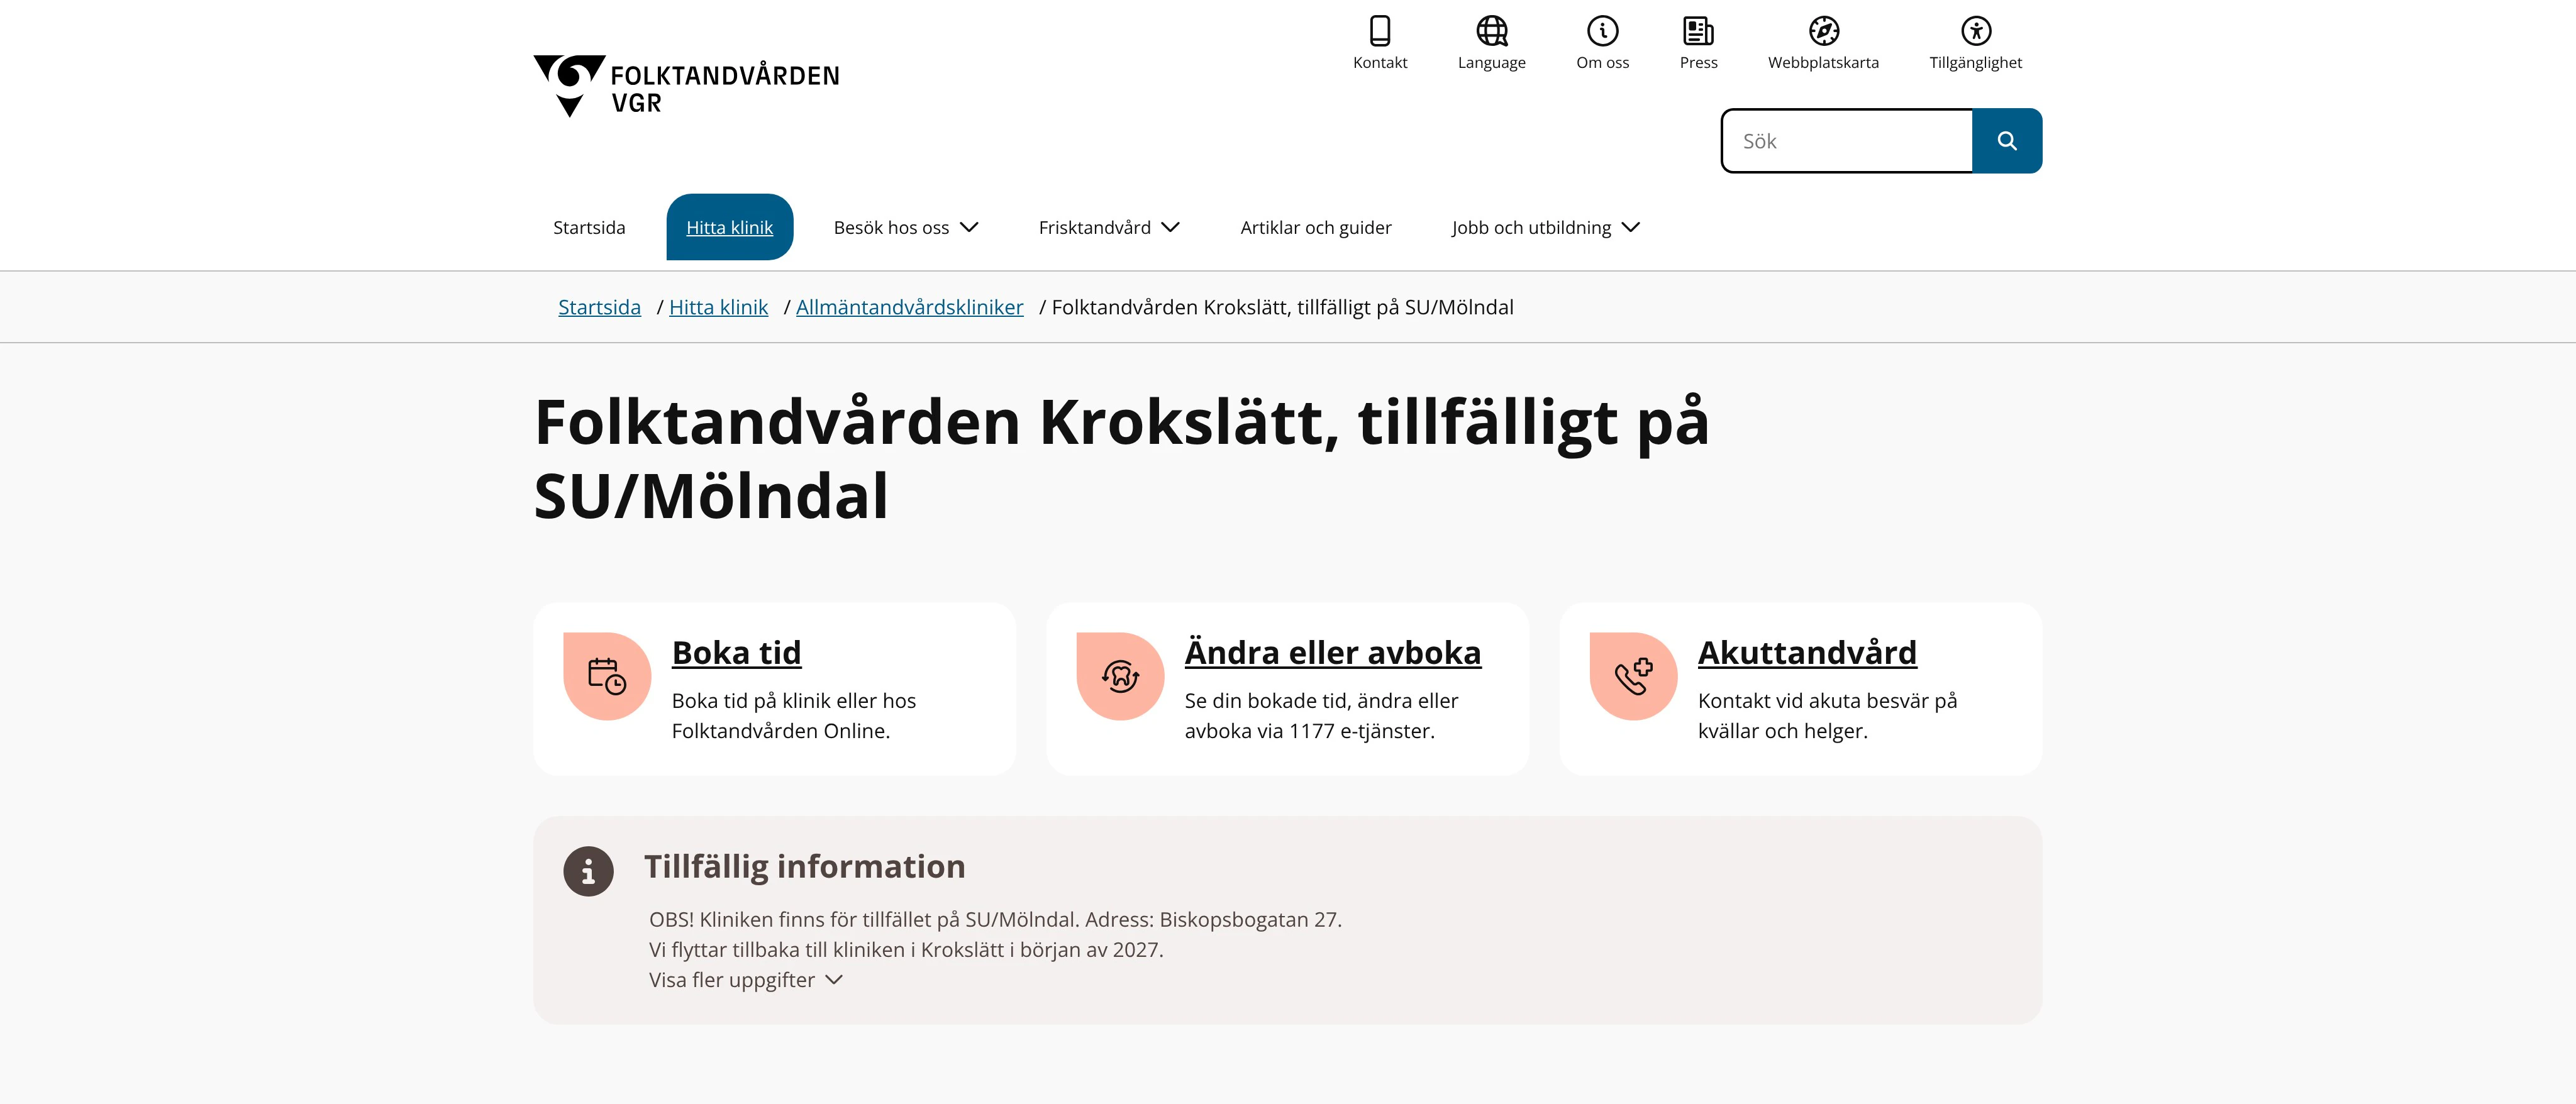Click the page title Folktandvården Krokslätt heading

click(x=1122, y=458)
